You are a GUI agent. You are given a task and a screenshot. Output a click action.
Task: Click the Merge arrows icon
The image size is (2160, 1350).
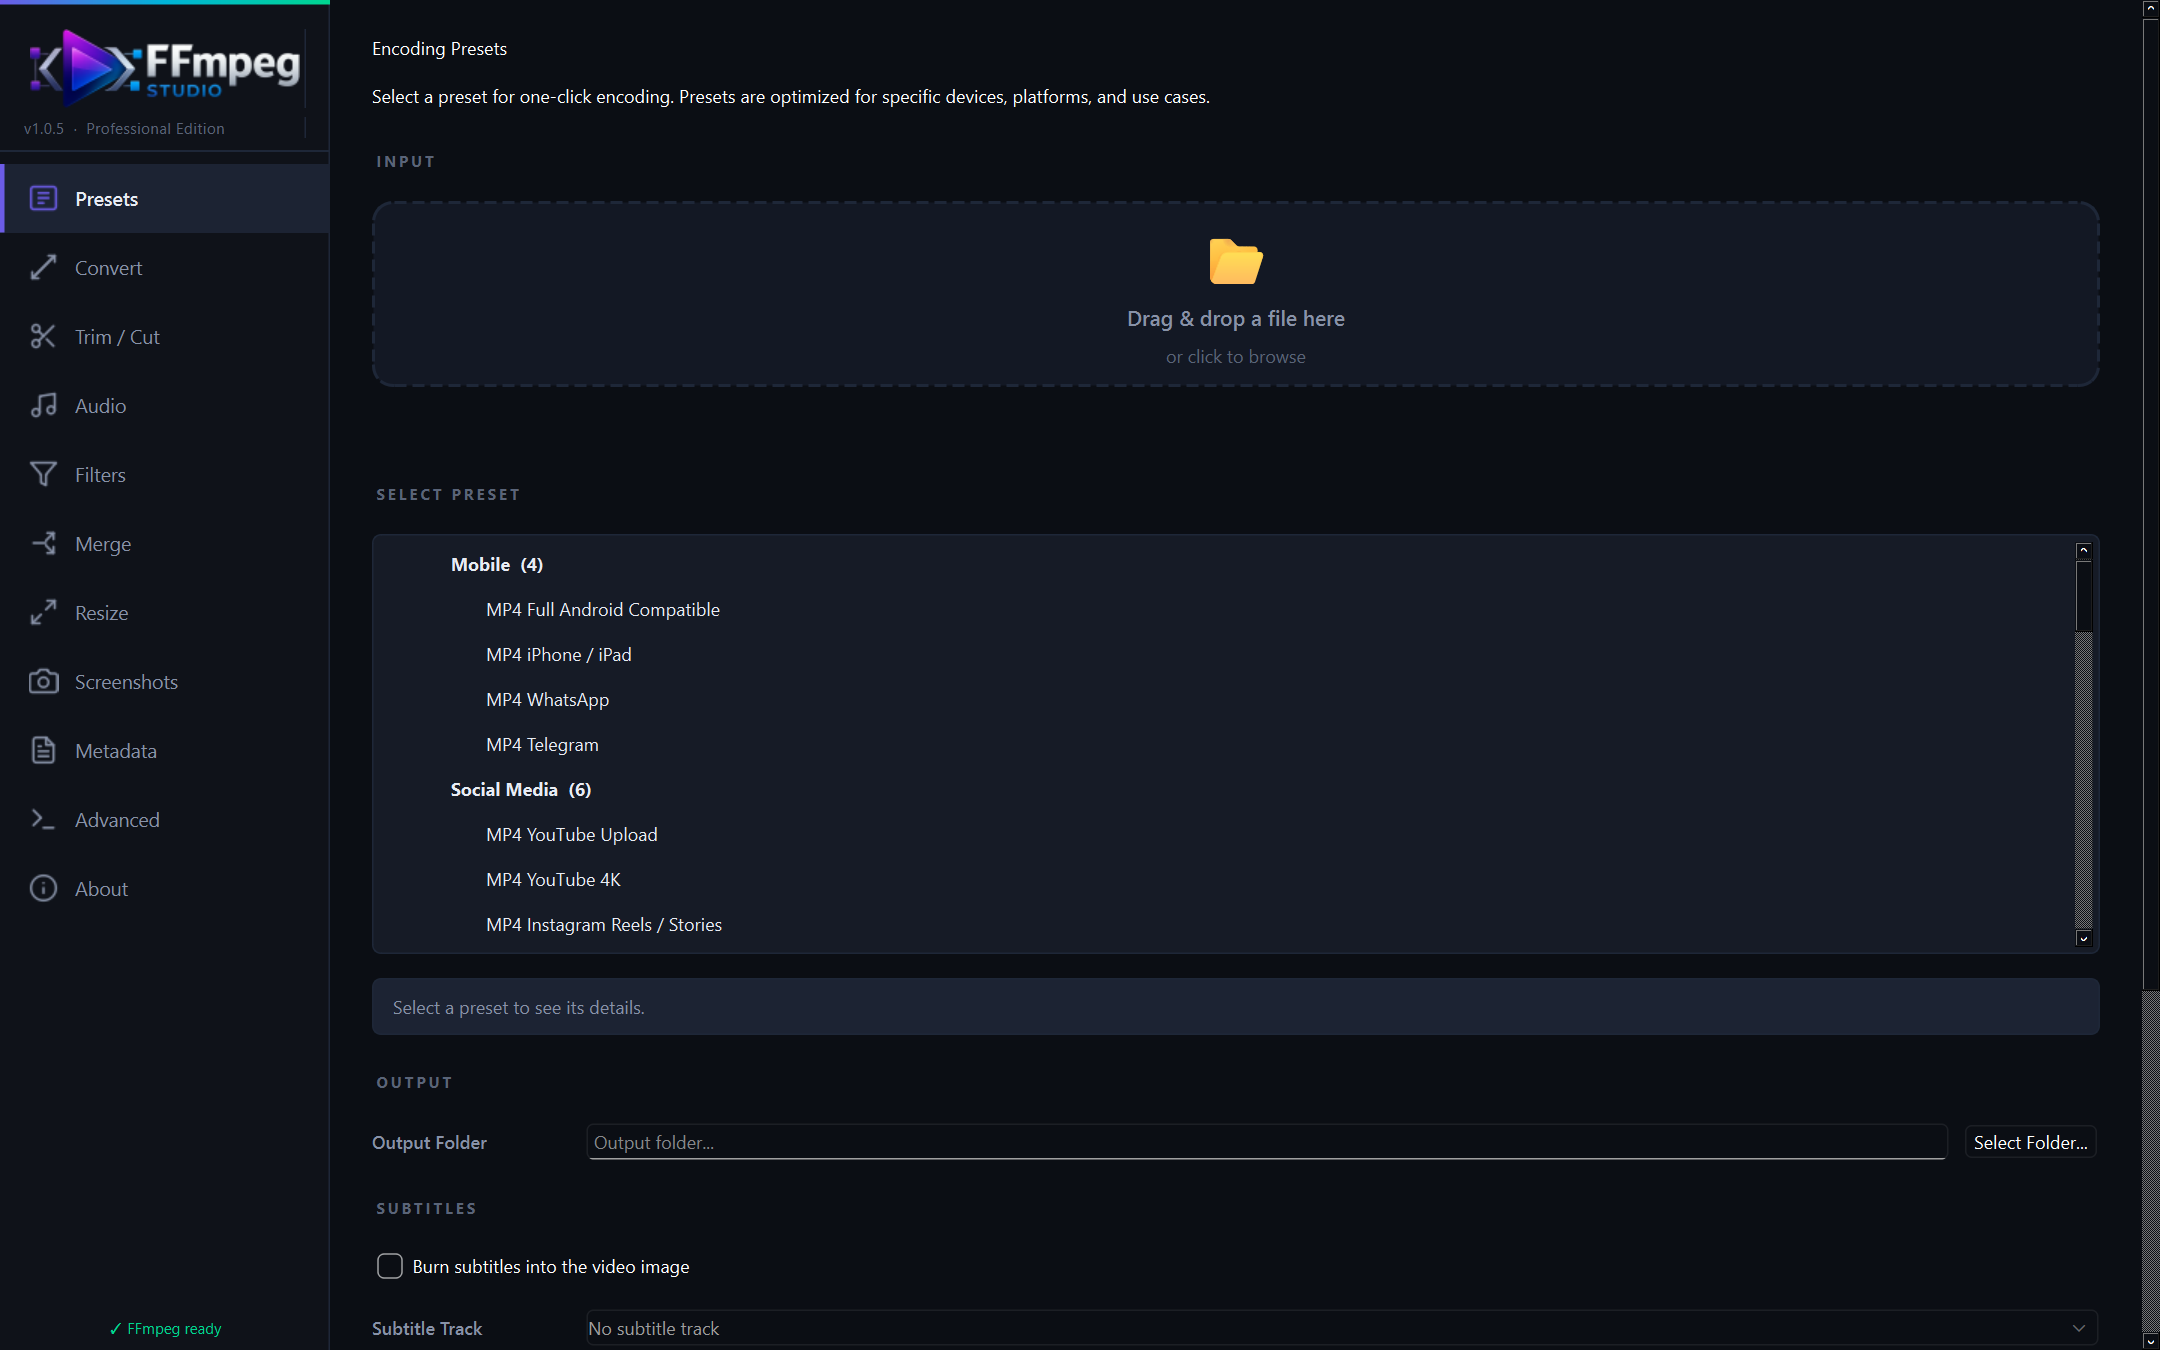[x=43, y=543]
